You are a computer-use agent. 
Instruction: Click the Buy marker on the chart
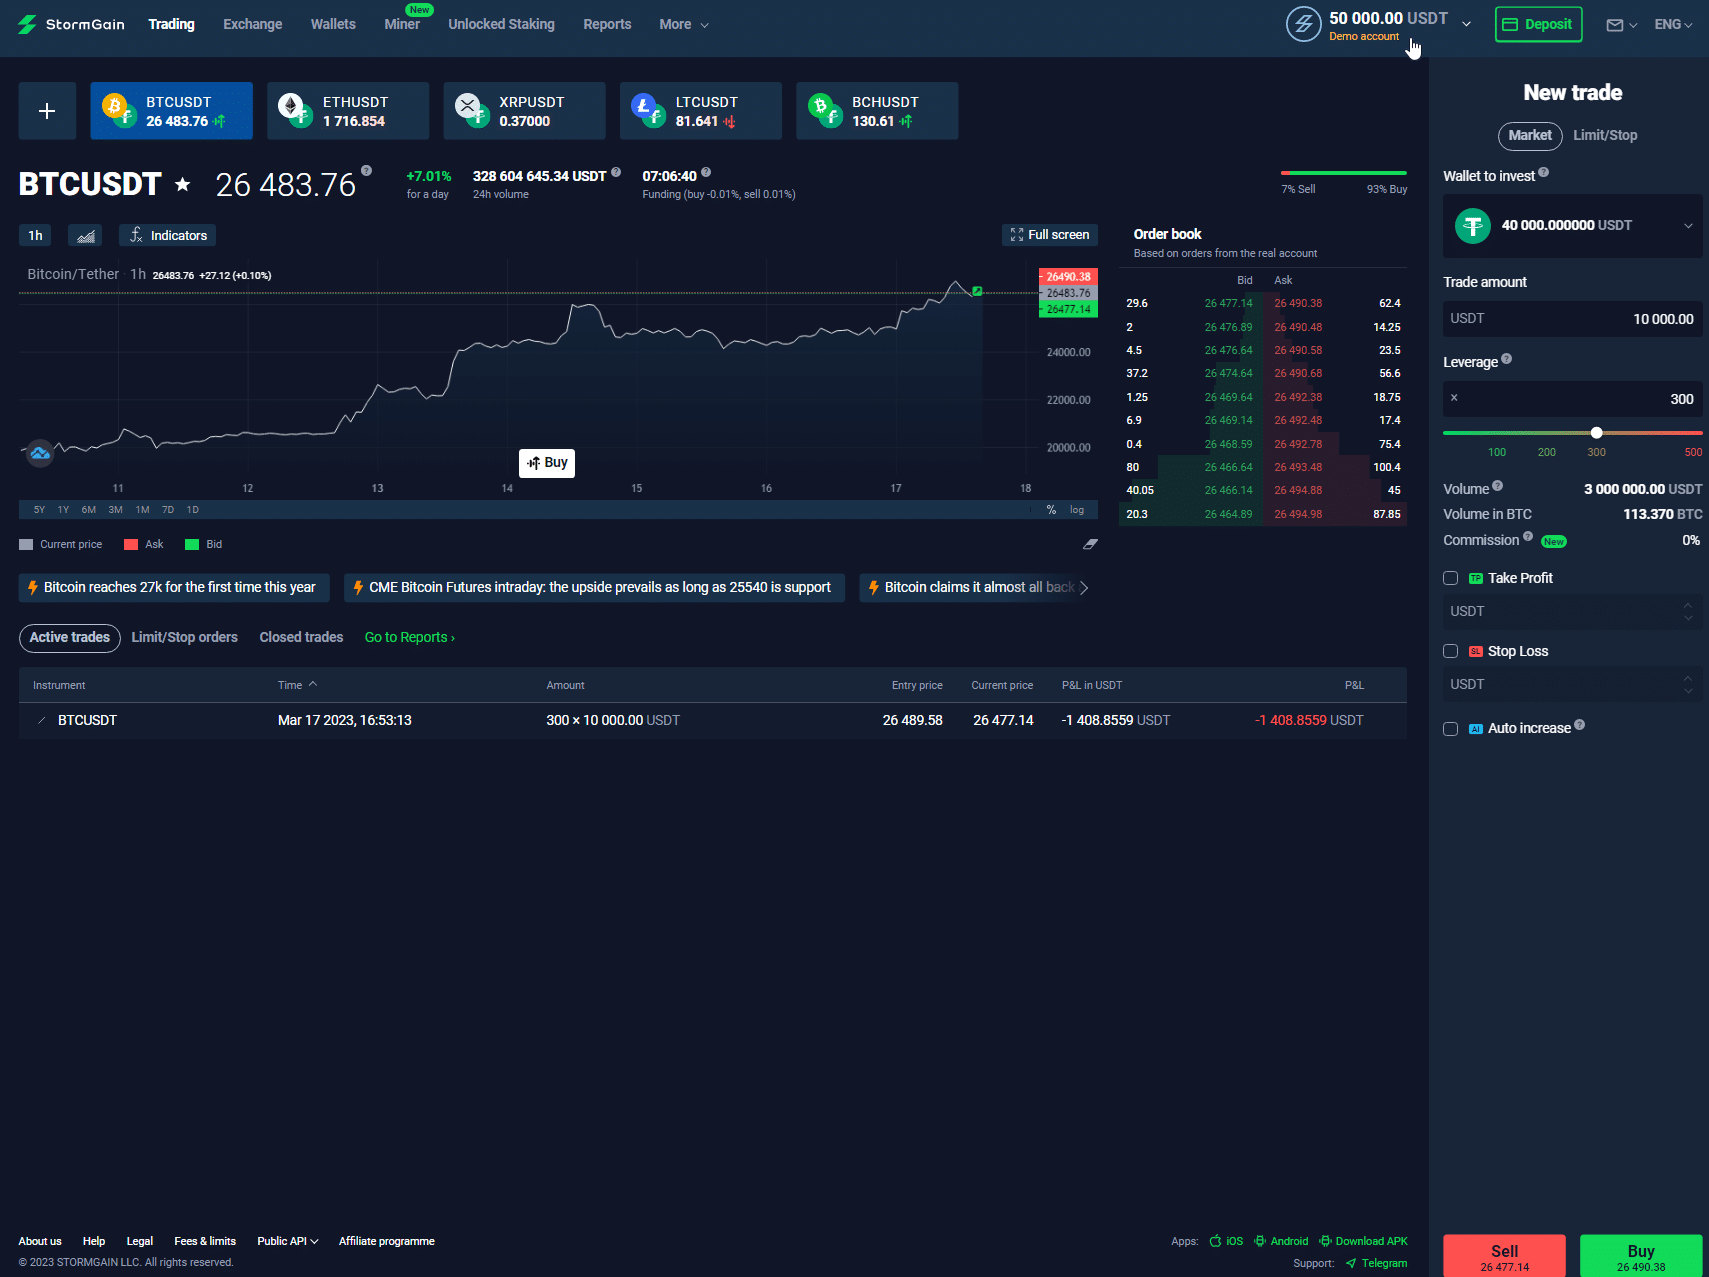(547, 463)
